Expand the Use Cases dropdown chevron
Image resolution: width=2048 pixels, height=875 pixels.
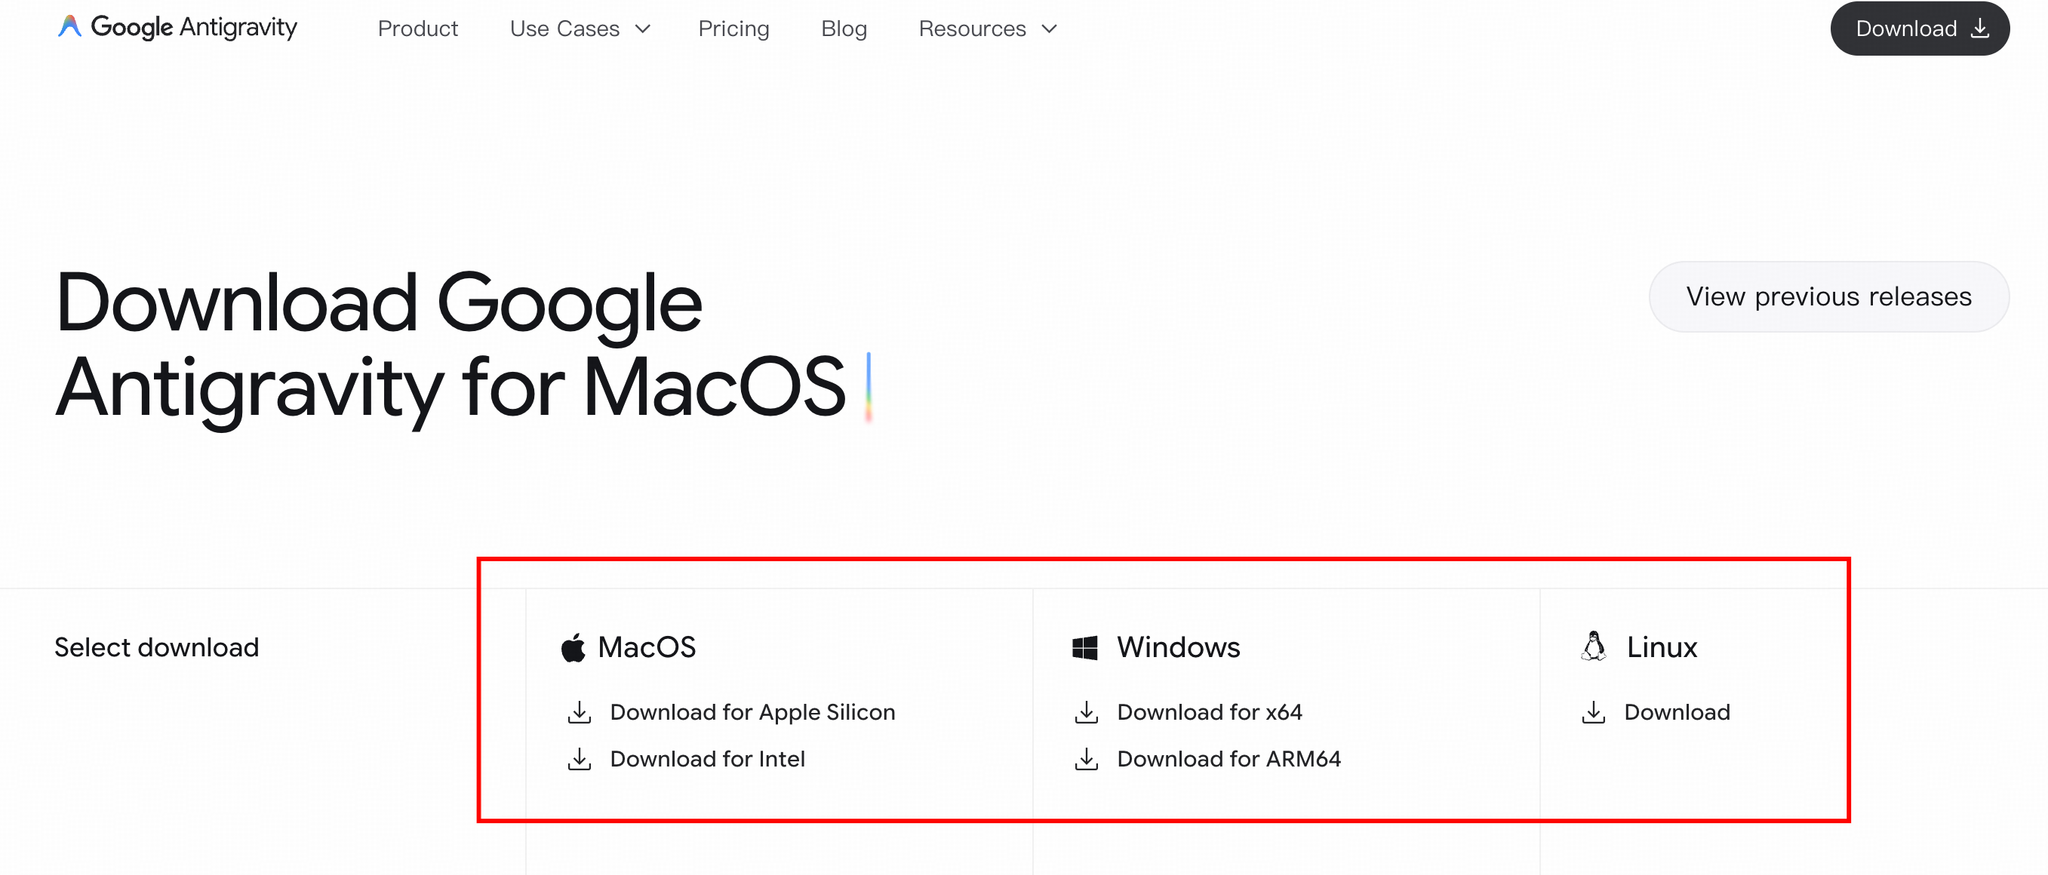coord(643,29)
